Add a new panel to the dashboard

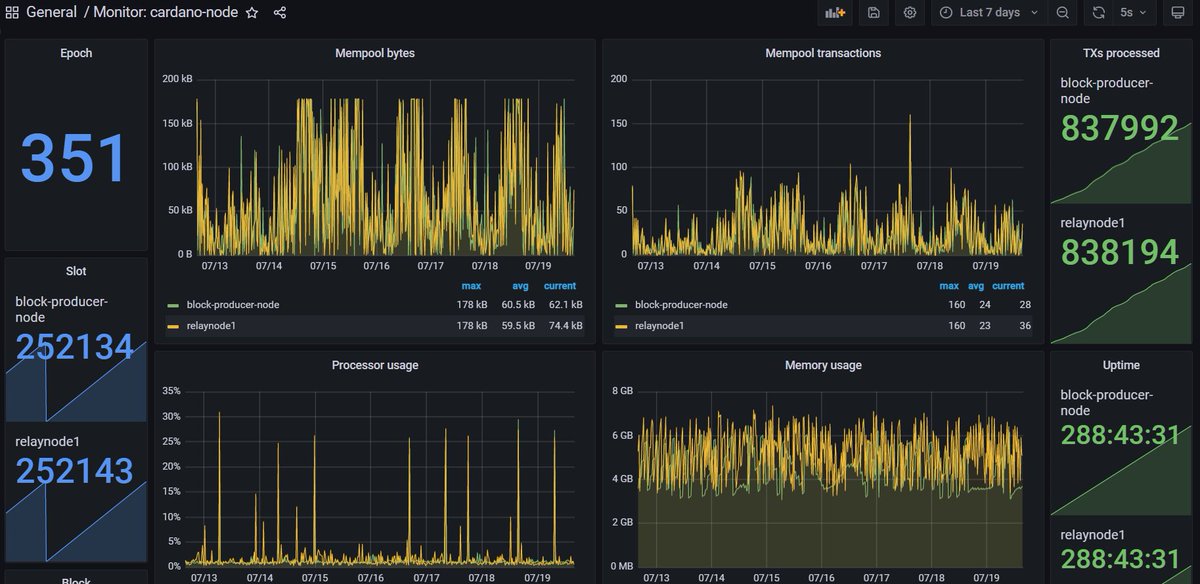coord(834,13)
